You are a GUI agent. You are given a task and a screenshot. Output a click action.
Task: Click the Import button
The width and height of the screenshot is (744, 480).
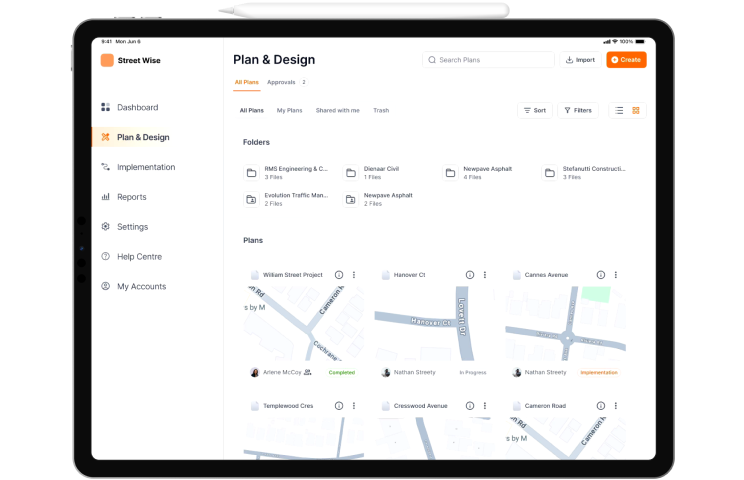[580, 60]
